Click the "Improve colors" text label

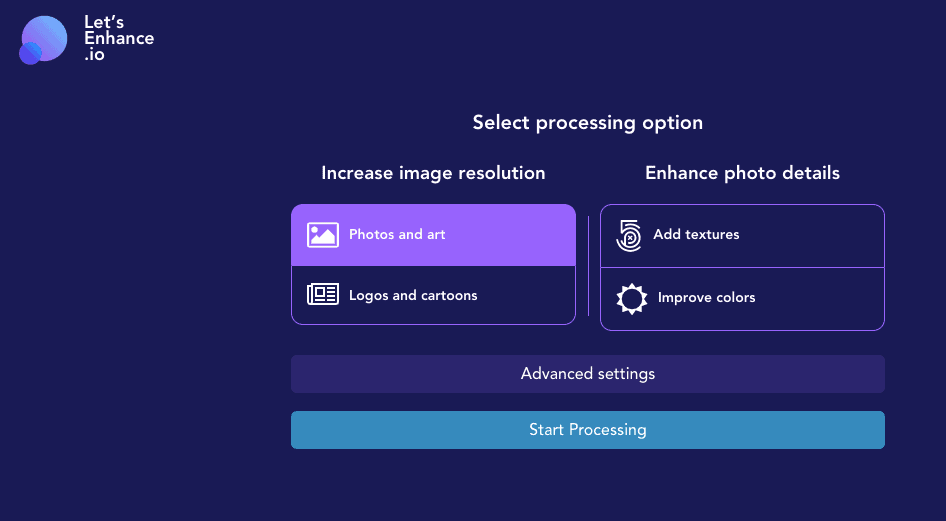[706, 298]
